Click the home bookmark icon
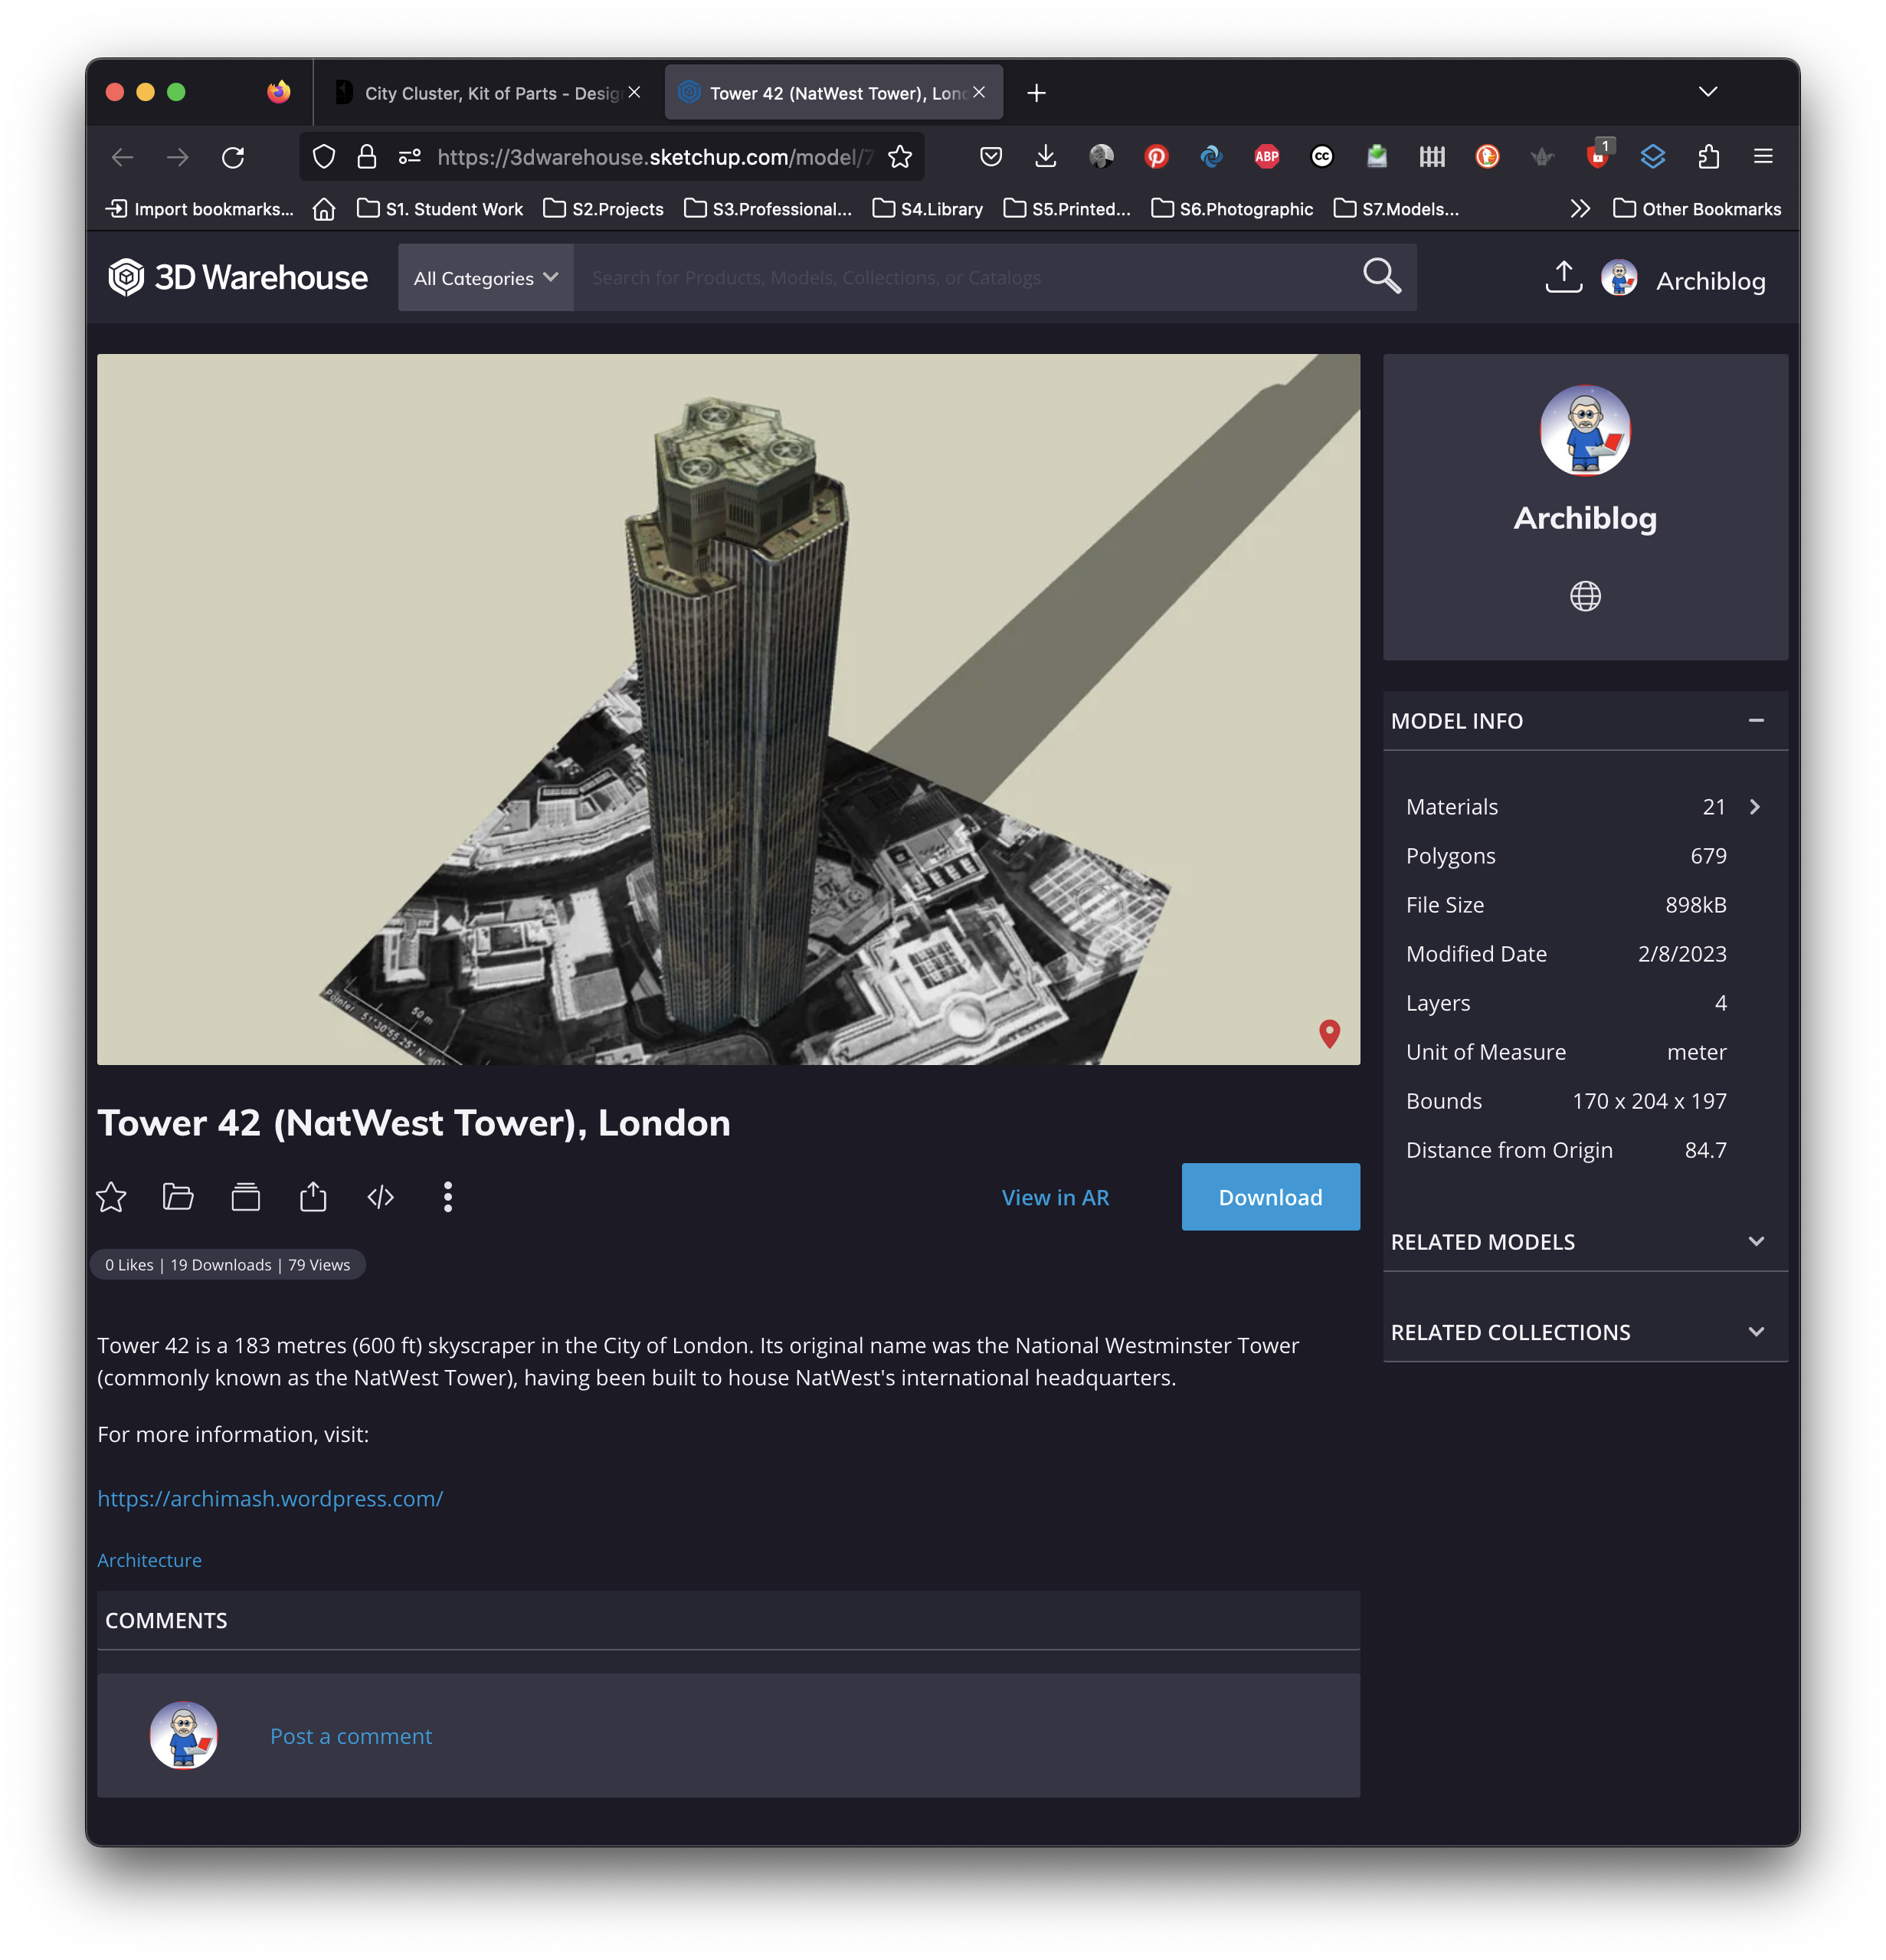The image size is (1886, 1960). point(324,209)
